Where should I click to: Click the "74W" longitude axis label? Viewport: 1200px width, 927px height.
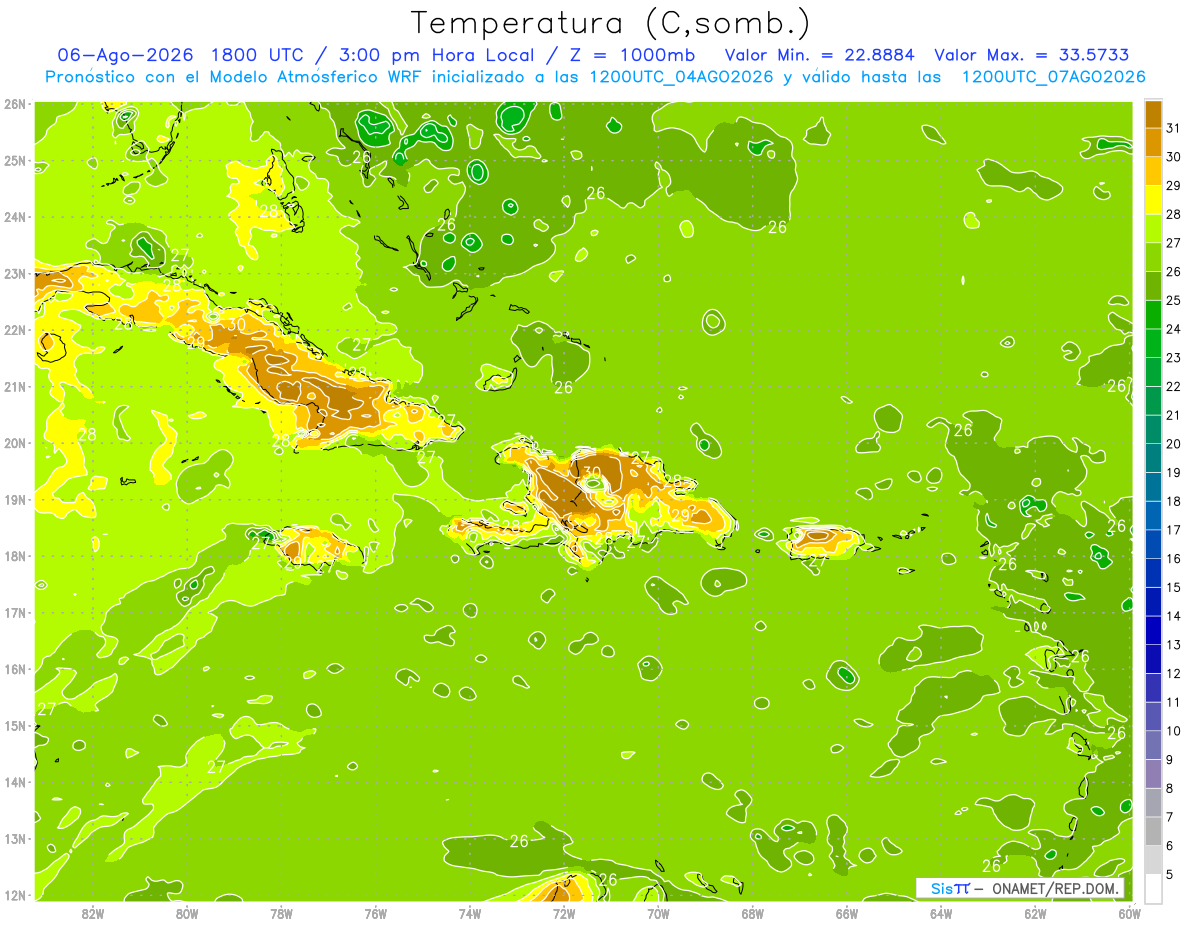(x=469, y=913)
